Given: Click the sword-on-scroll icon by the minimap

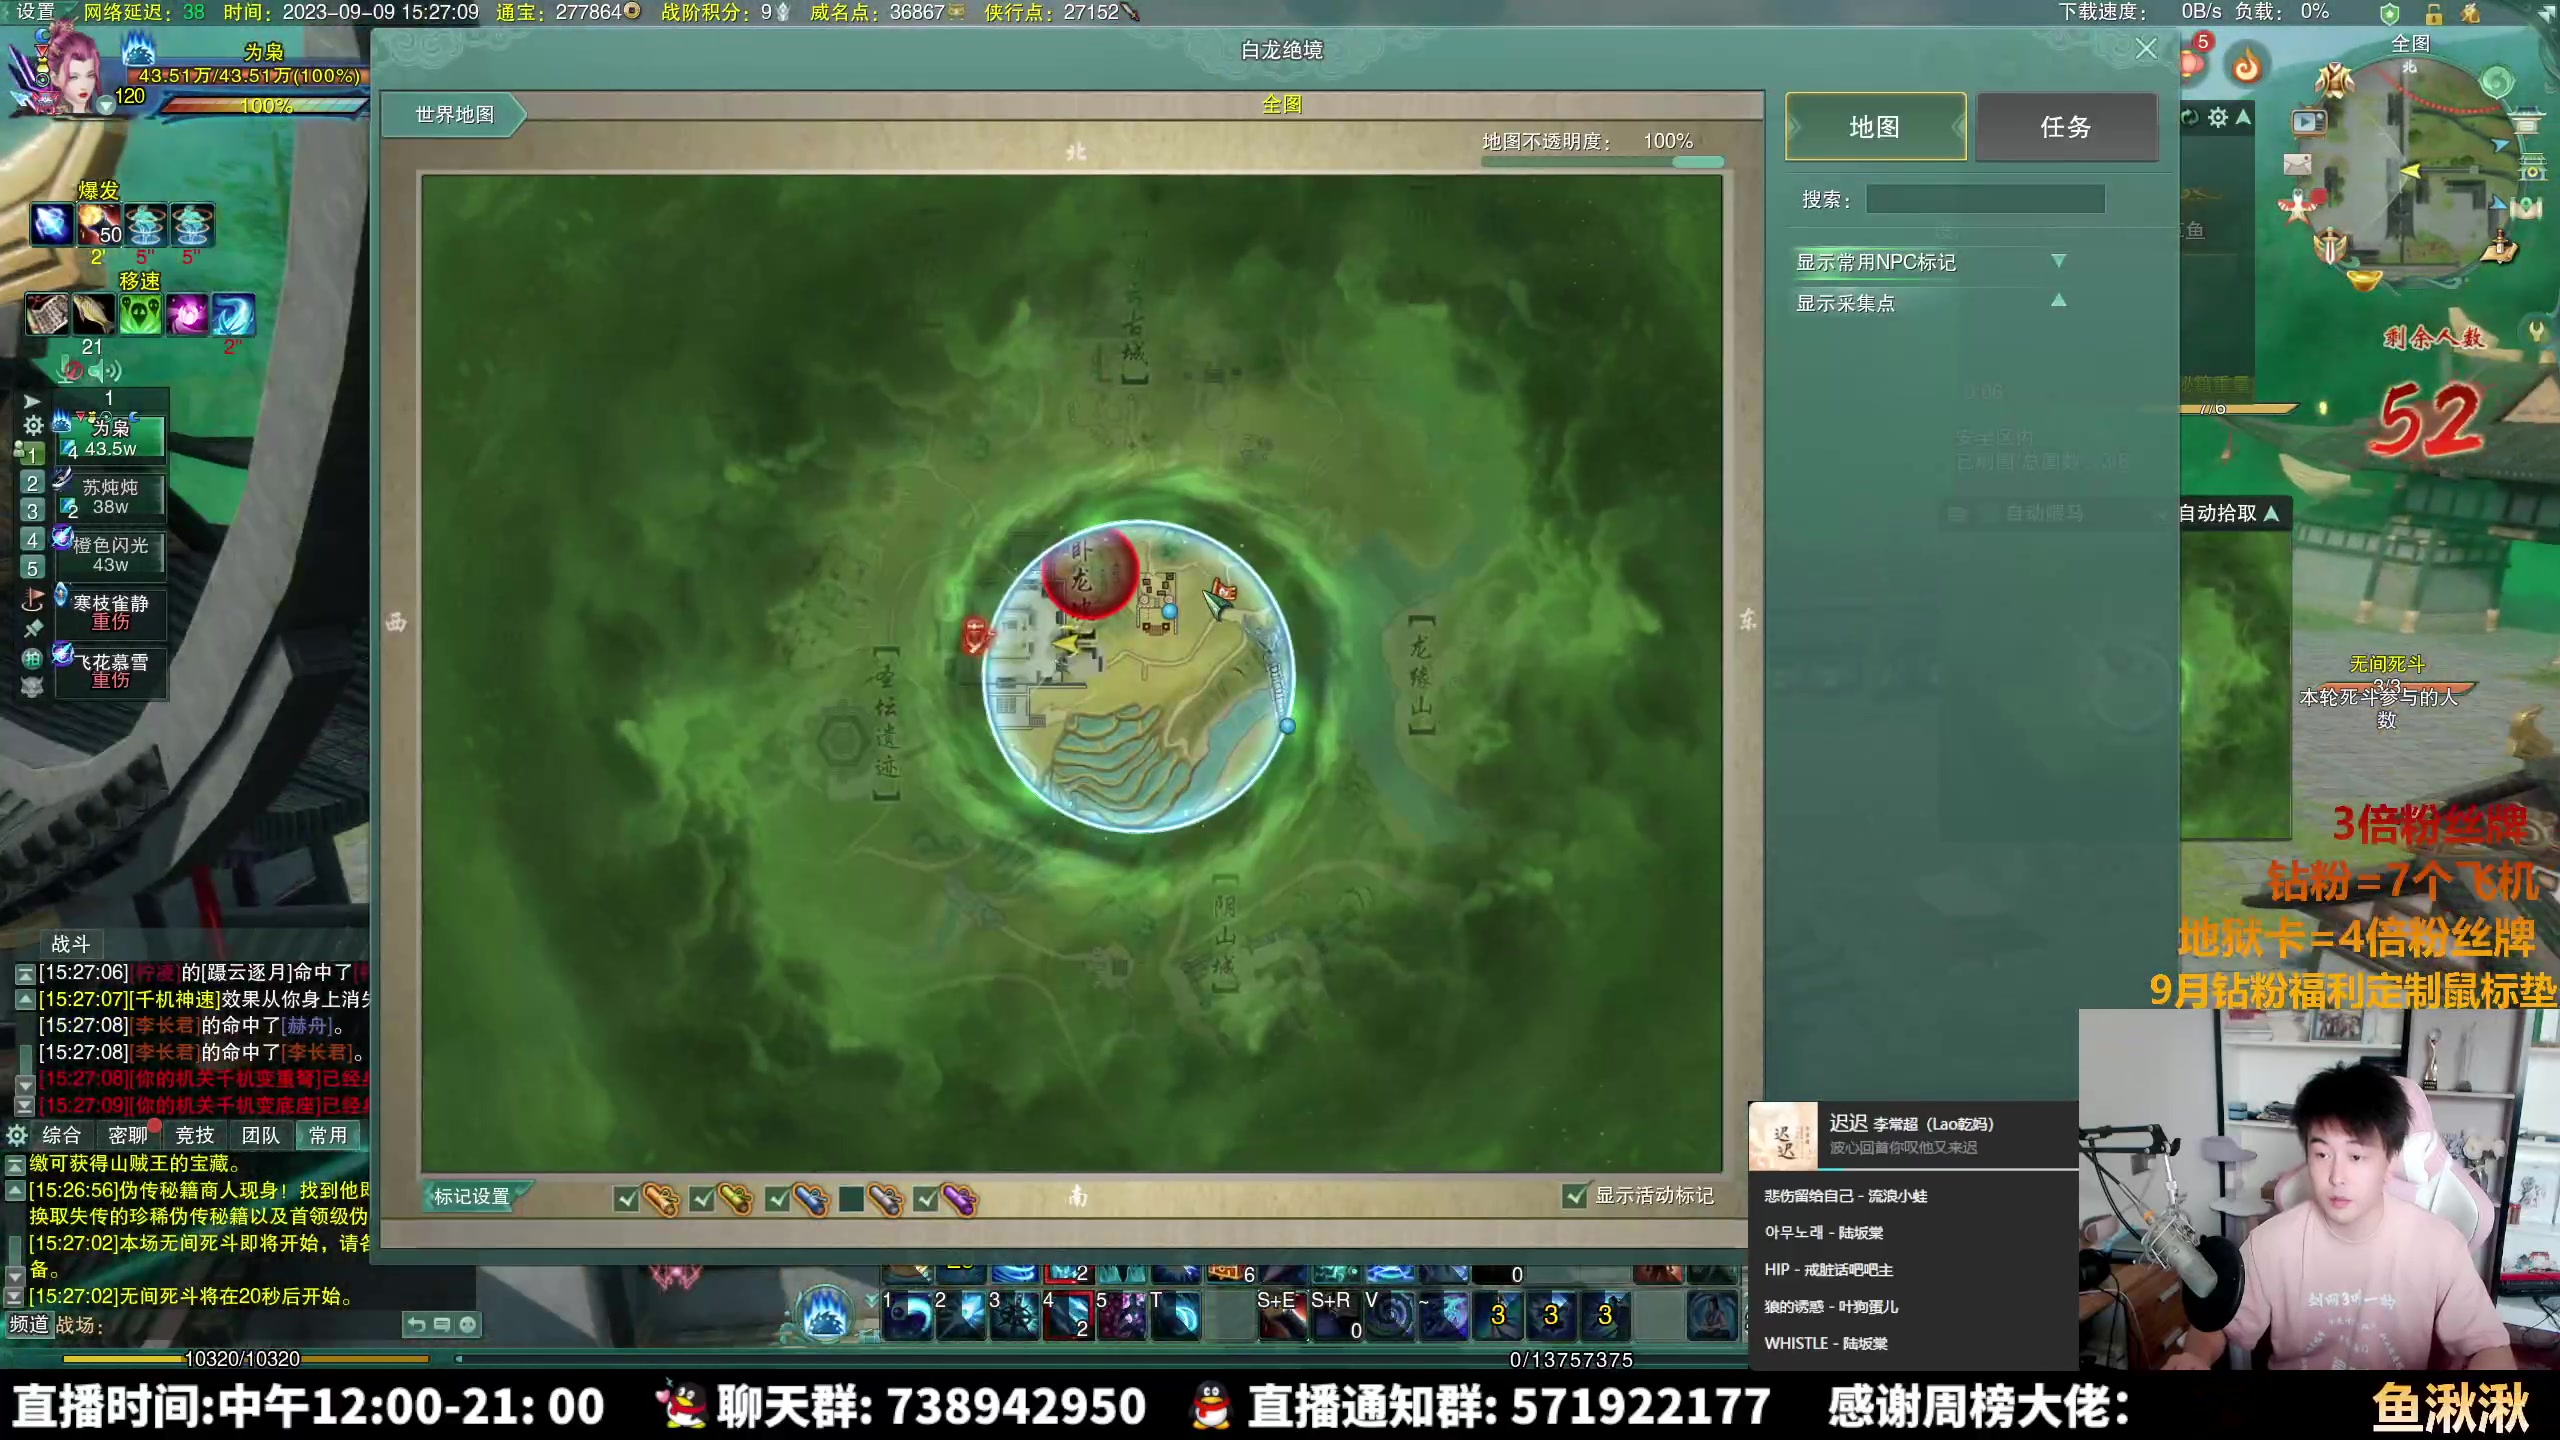Looking at the screenshot, I should [x=2501, y=246].
